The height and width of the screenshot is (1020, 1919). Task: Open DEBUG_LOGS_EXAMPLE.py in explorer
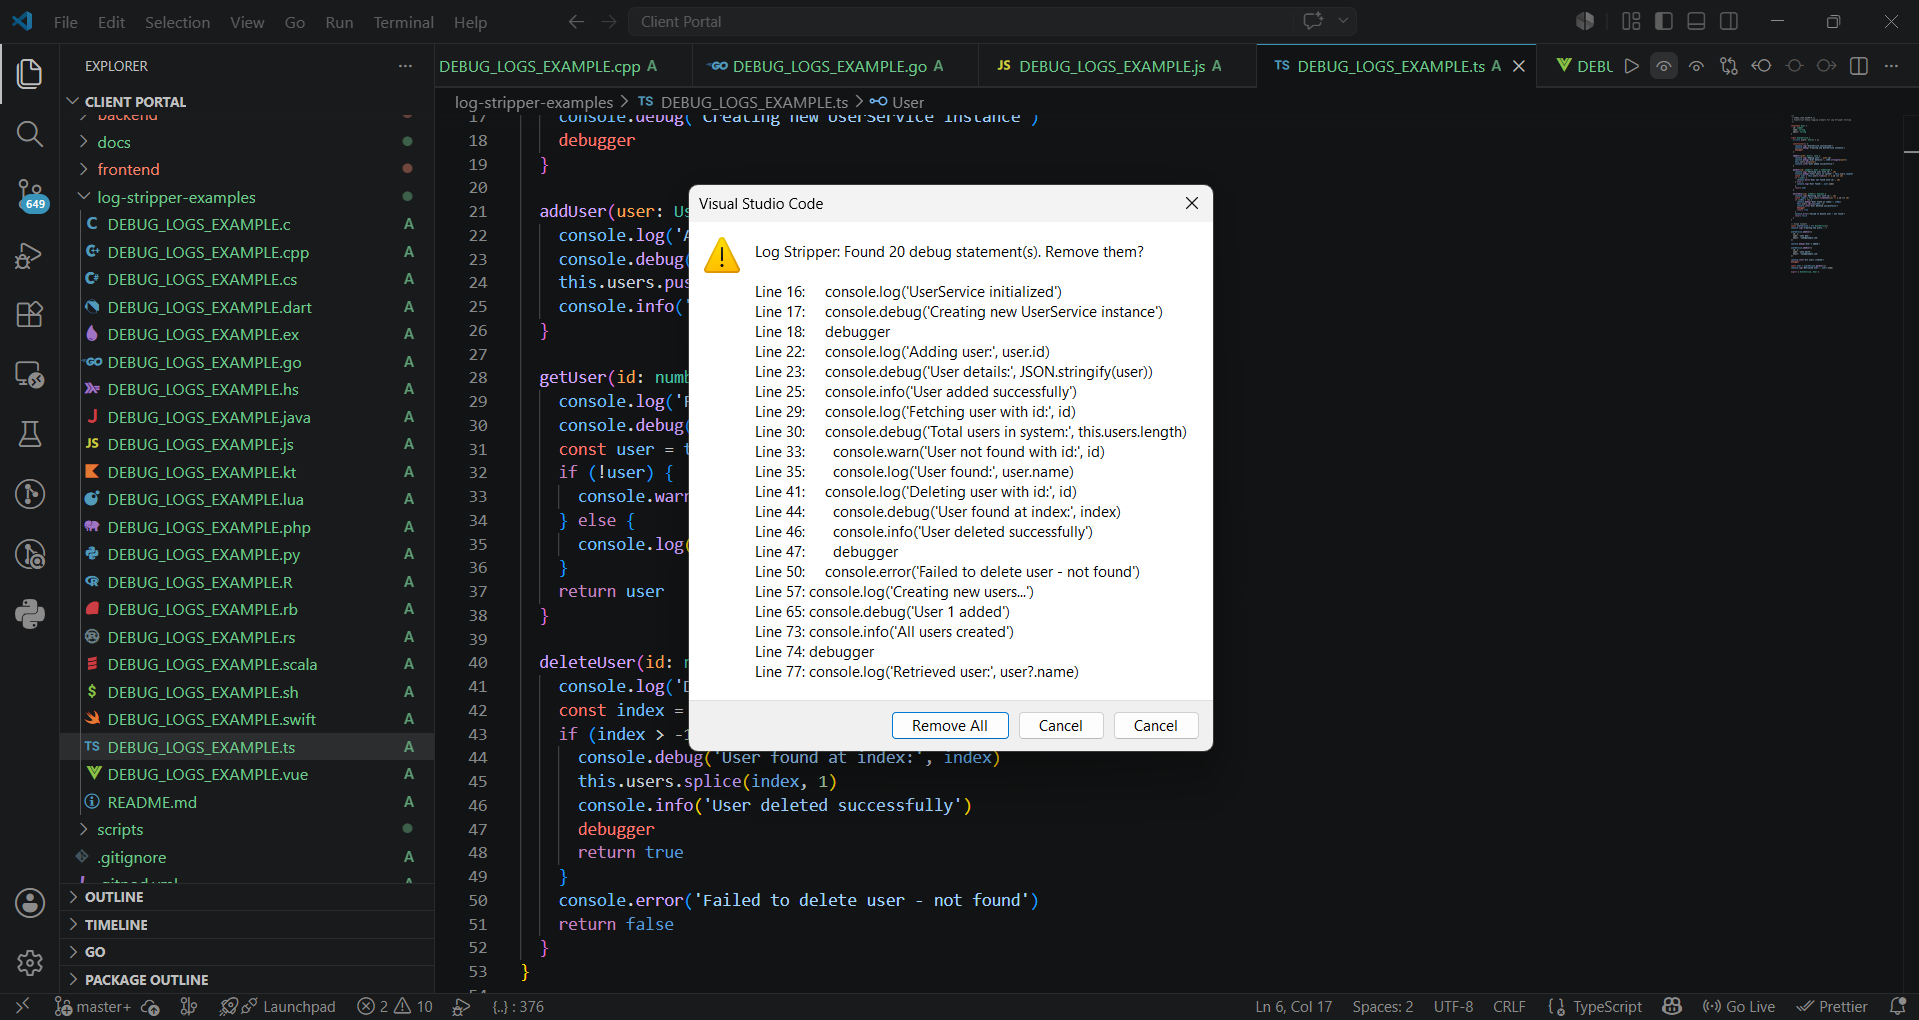[x=204, y=554]
